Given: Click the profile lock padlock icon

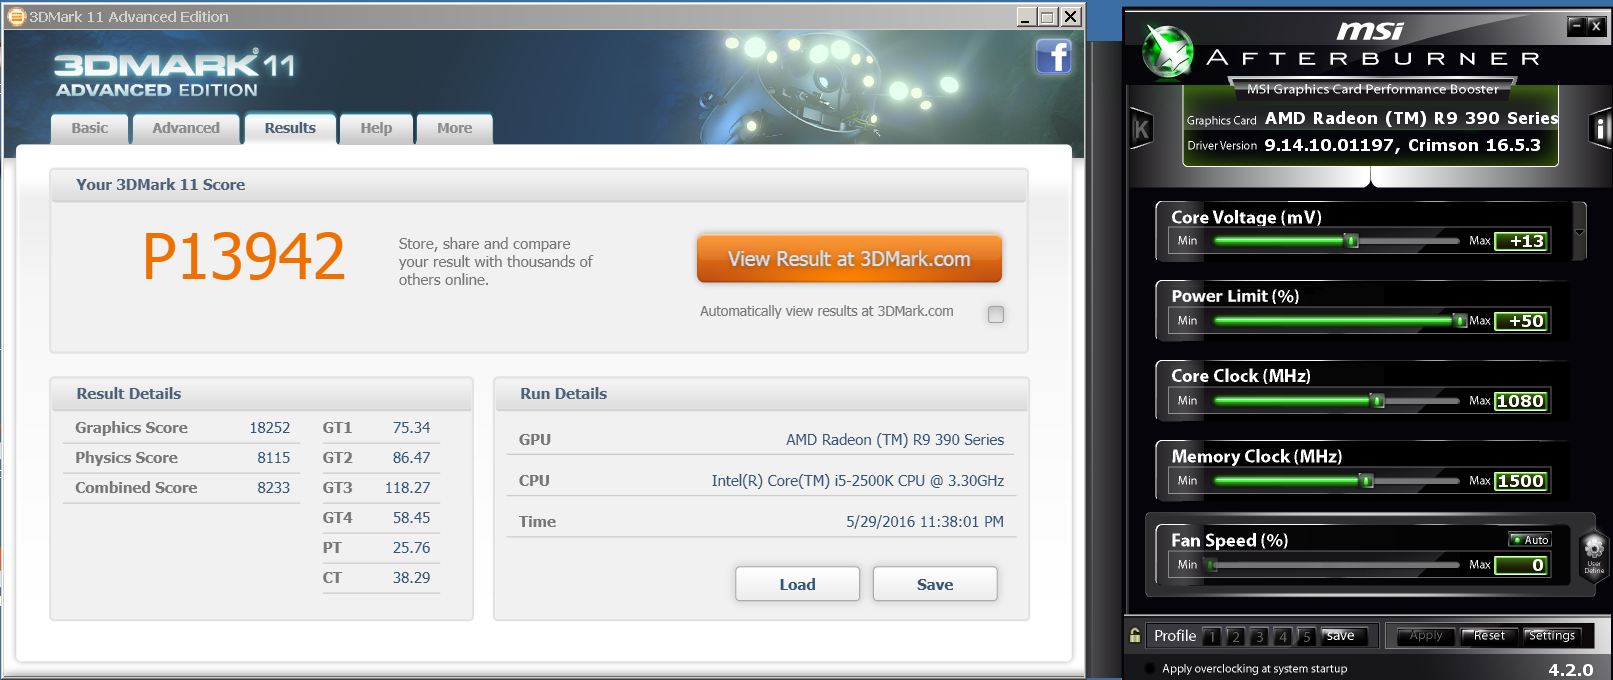Looking at the screenshot, I should (x=1135, y=635).
